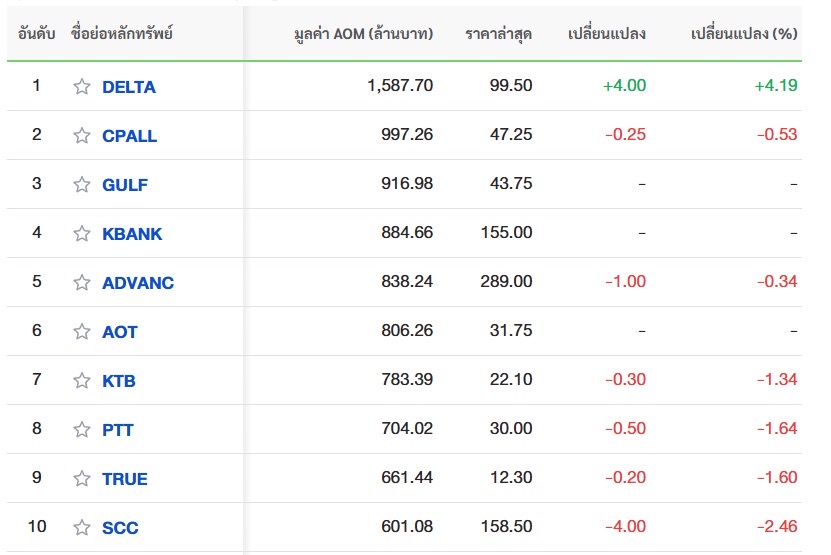Image resolution: width=831 pixels, height=555 pixels.
Task: Open the ADVANC stock details
Action: click(x=138, y=283)
